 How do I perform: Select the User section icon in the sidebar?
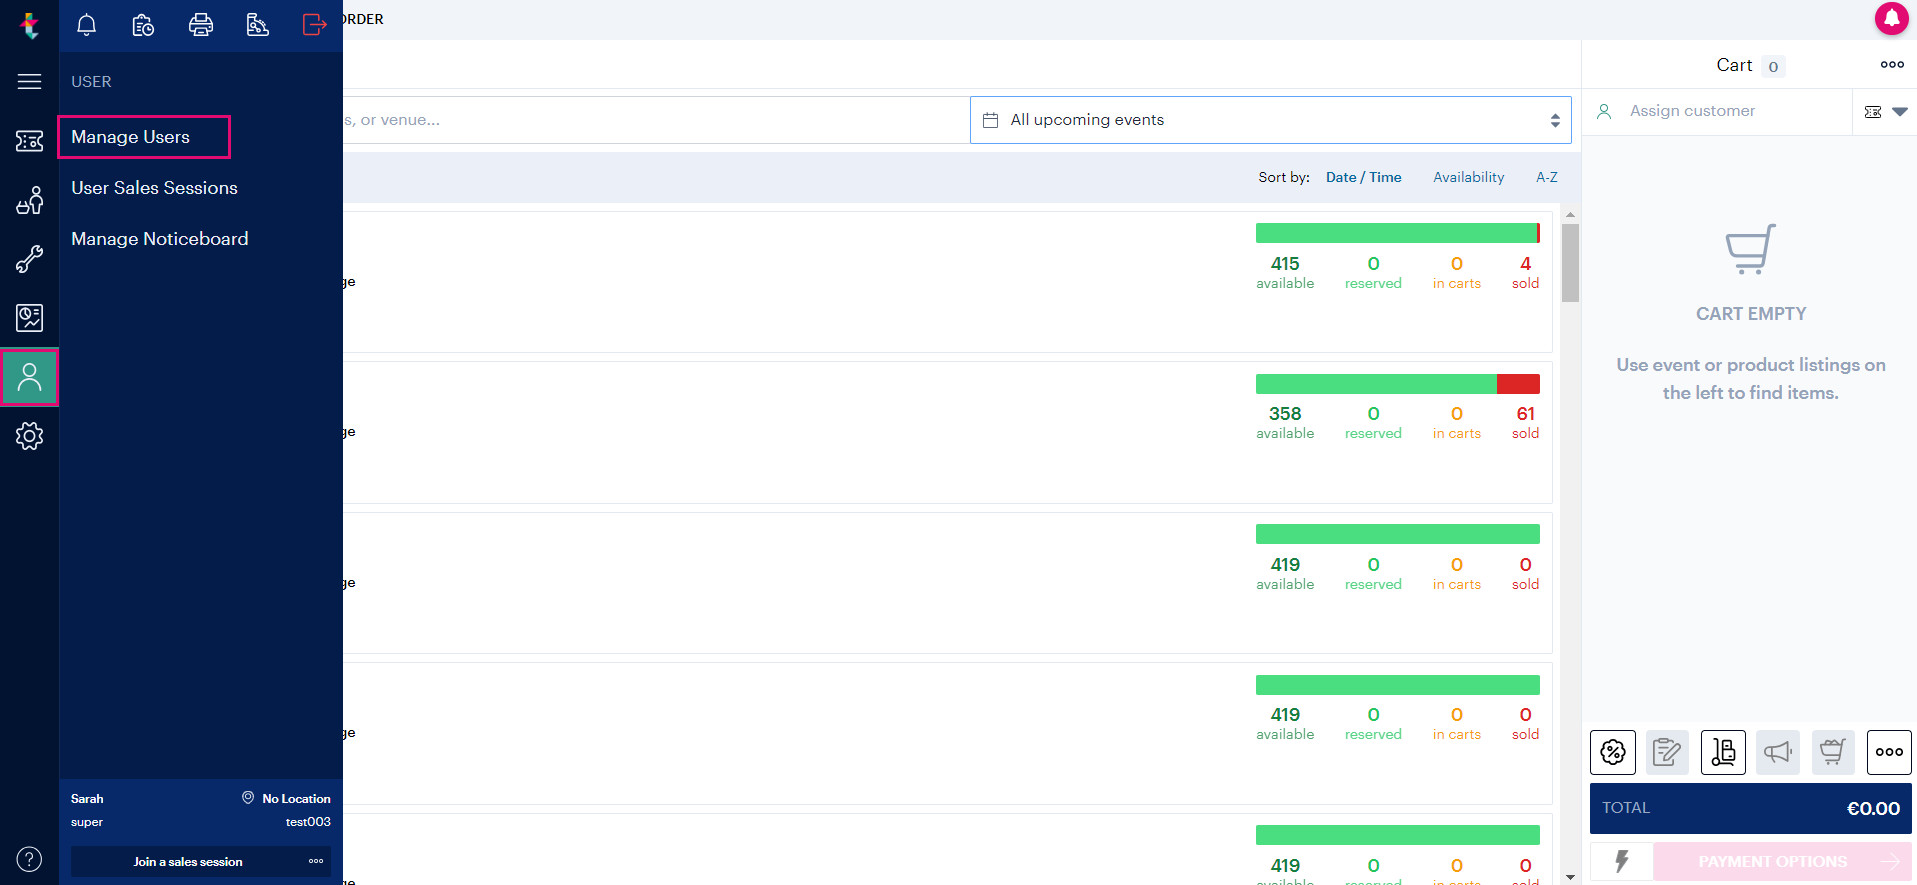coord(29,377)
